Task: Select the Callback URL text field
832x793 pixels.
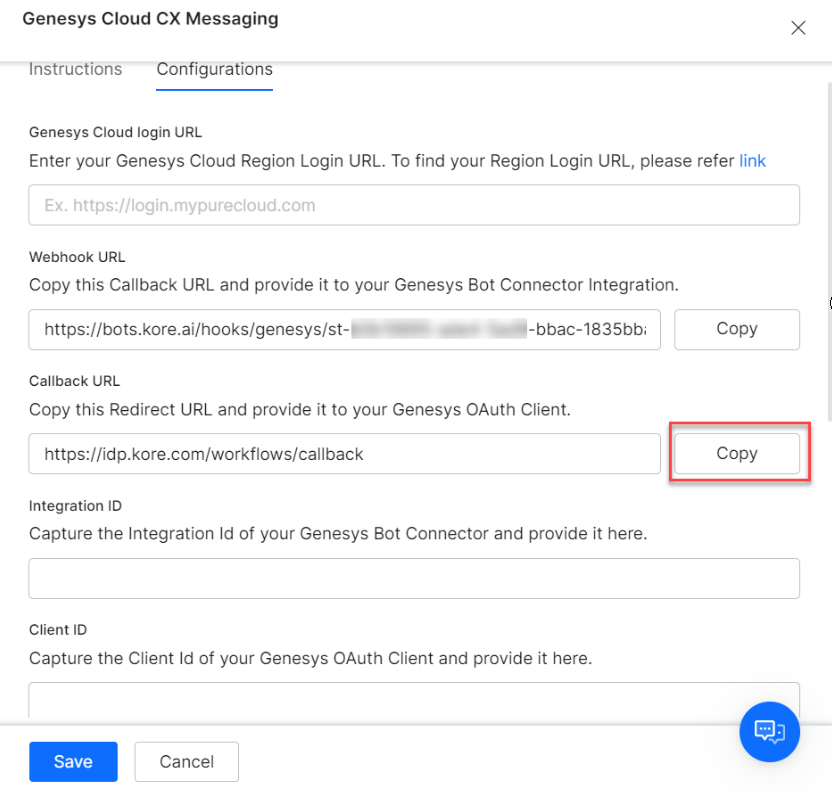Action: pos(344,453)
